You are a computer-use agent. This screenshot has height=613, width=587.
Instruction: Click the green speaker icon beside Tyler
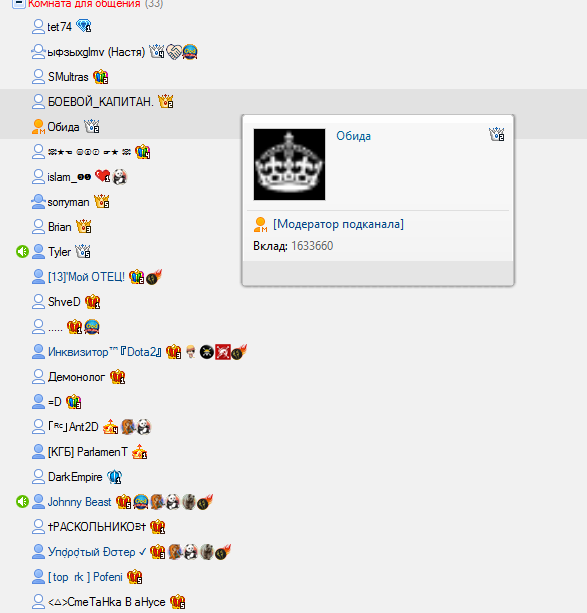pos(22,252)
